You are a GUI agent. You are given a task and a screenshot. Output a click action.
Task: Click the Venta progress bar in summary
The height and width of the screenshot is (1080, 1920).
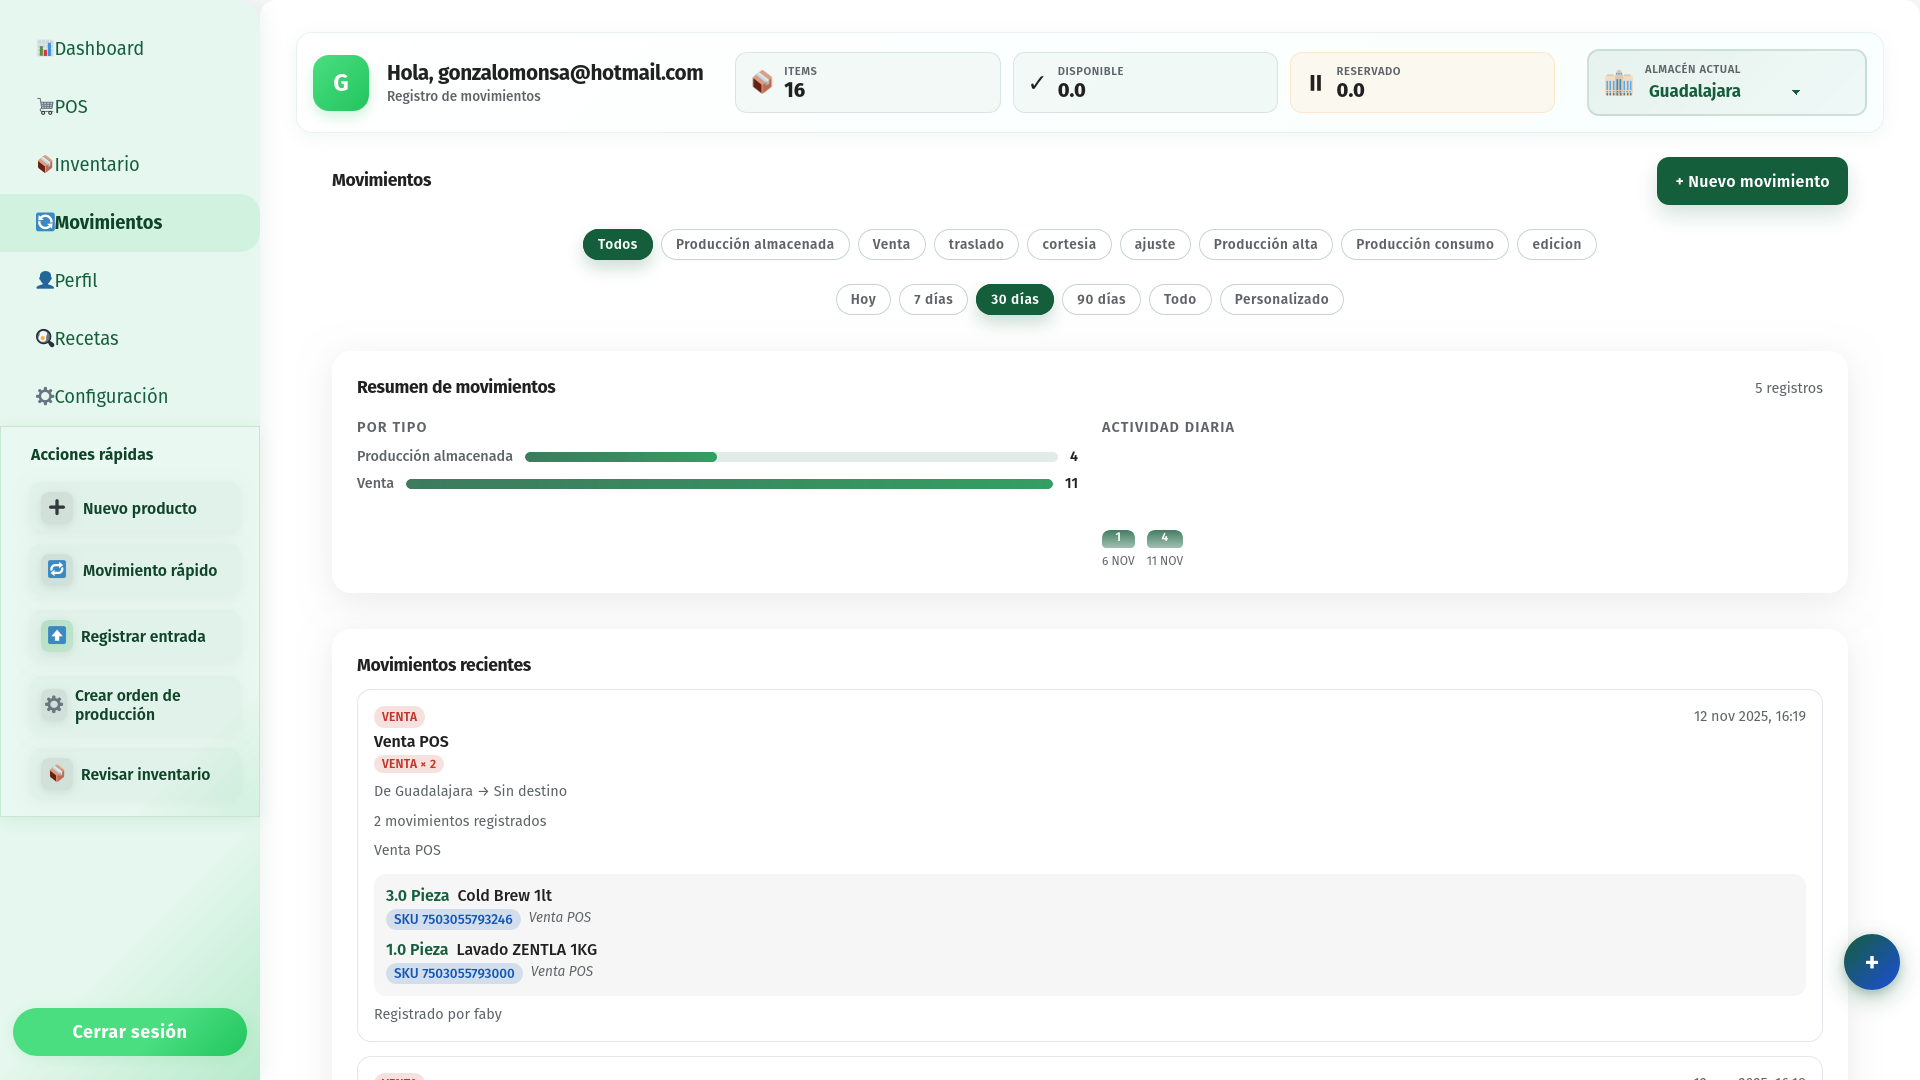(728, 484)
